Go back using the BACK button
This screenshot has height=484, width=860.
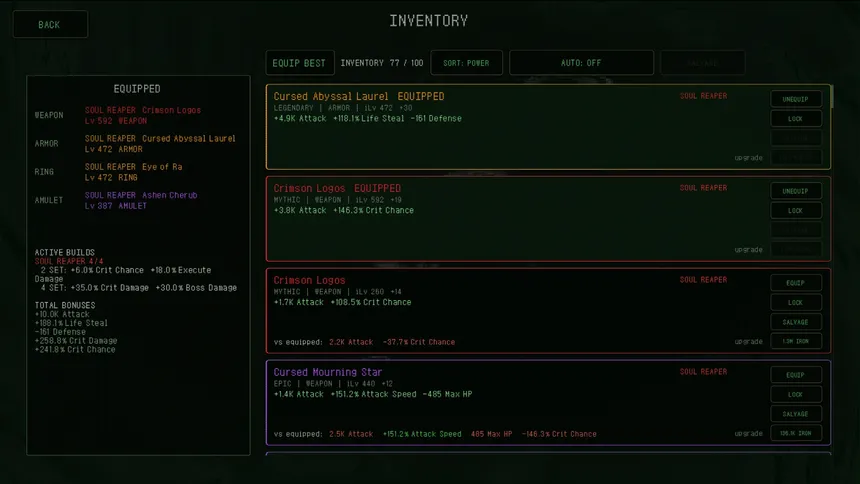point(50,25)
